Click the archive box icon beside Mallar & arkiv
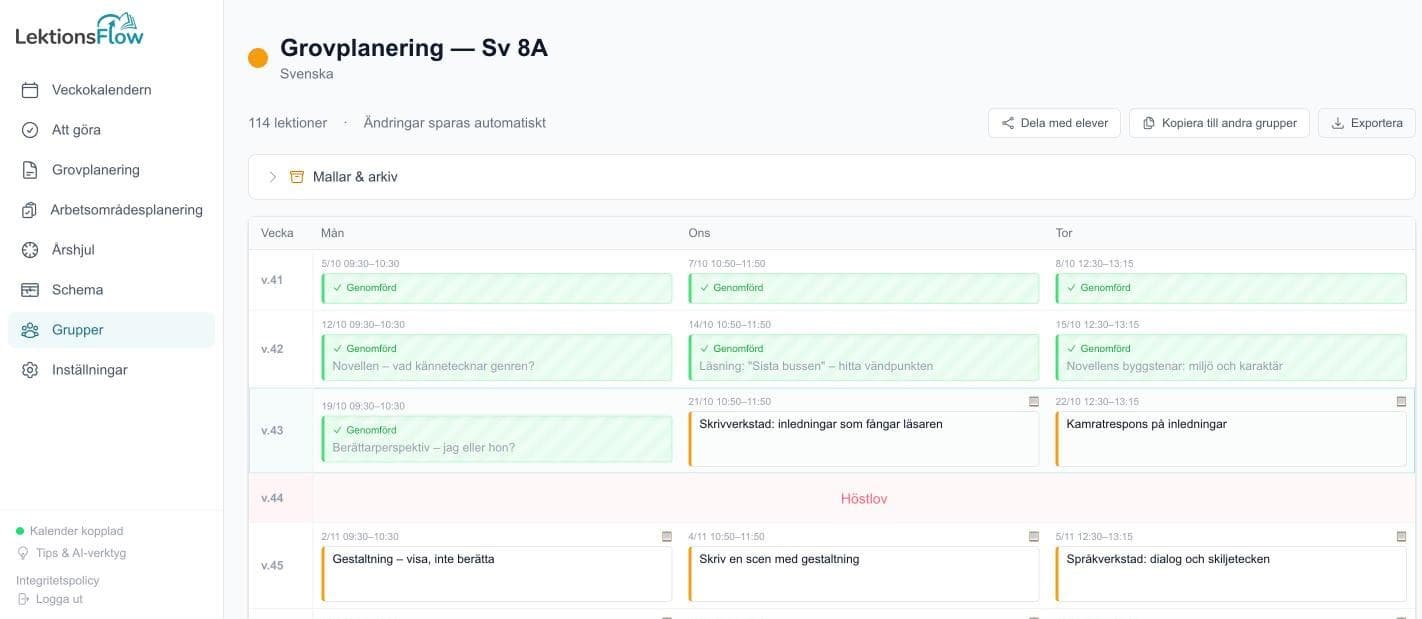This screenshot has width=1422, height=619. coord(296,177)
